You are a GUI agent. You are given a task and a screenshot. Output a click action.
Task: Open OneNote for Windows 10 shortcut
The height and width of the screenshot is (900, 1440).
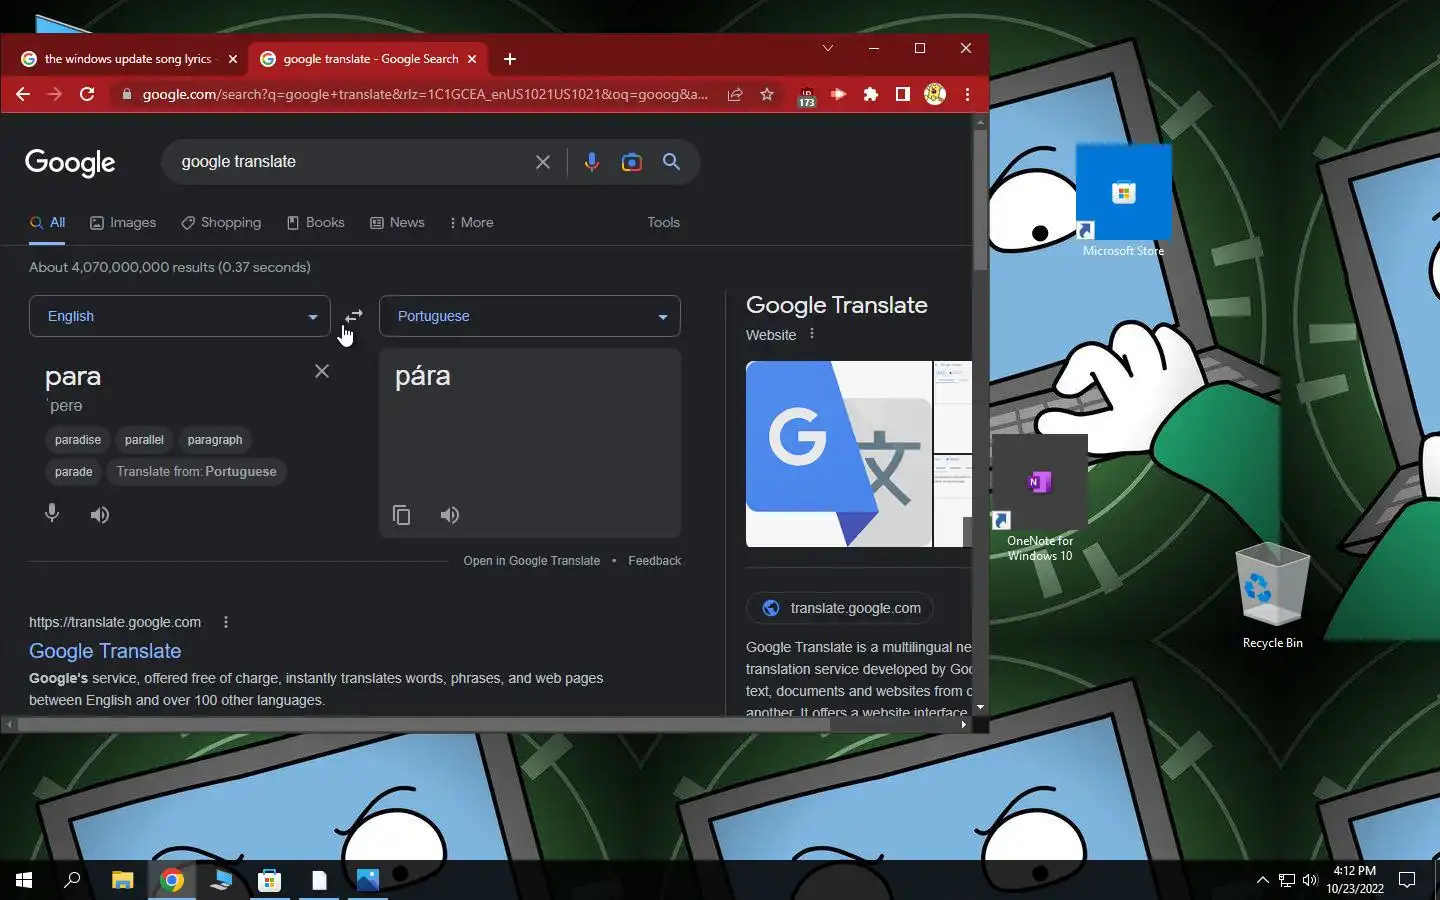1039,499
